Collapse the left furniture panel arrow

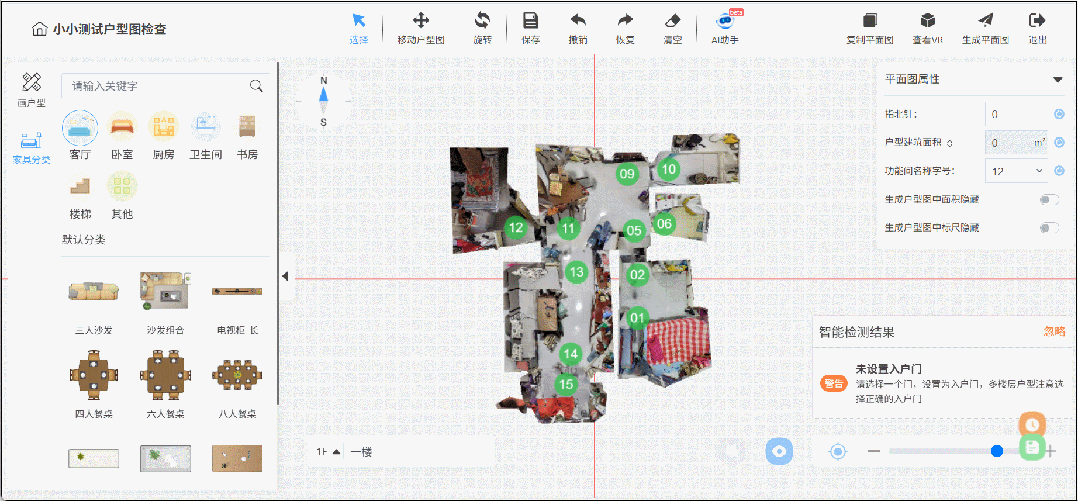tap(285, 277)
